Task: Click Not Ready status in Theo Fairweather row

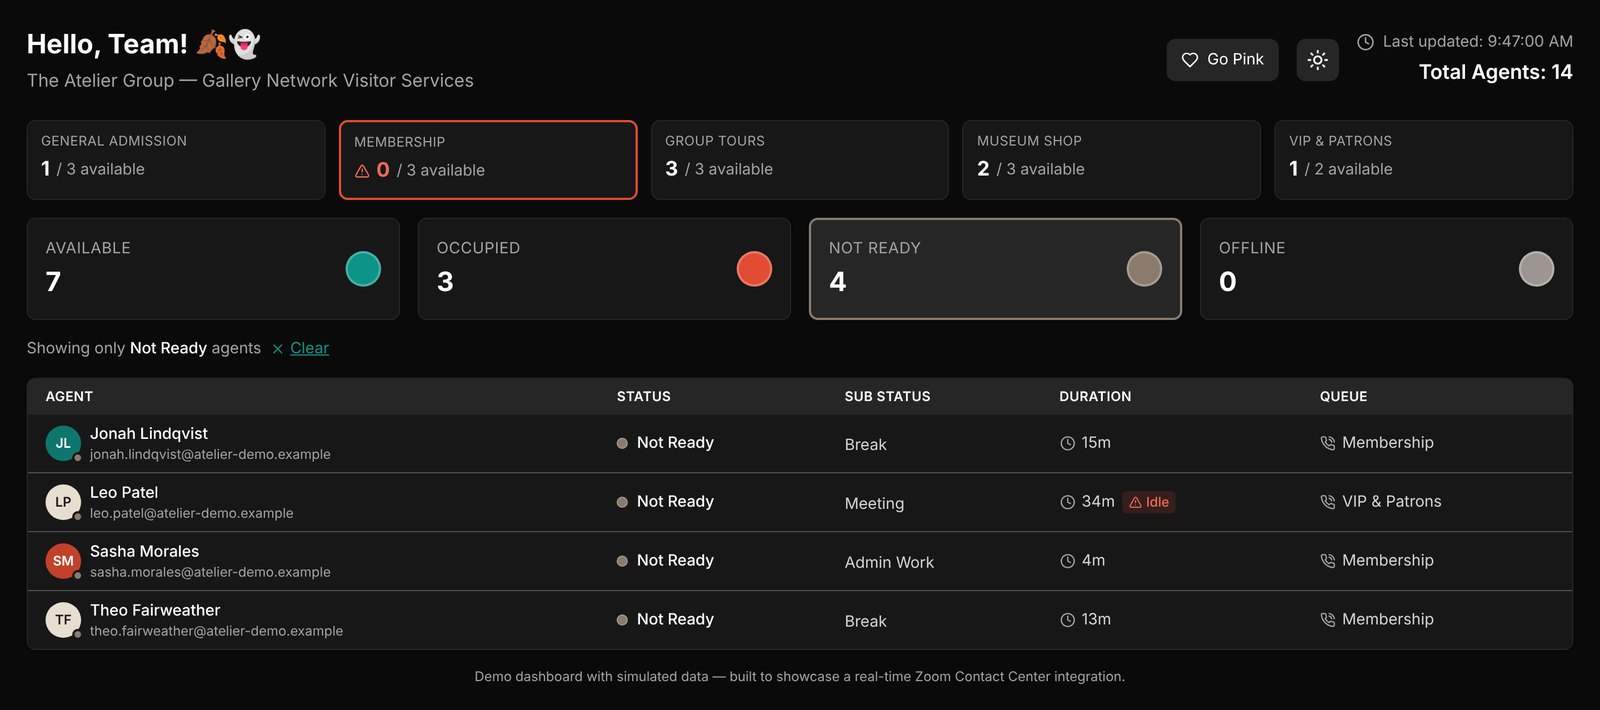Action: [x=665, y=620]
